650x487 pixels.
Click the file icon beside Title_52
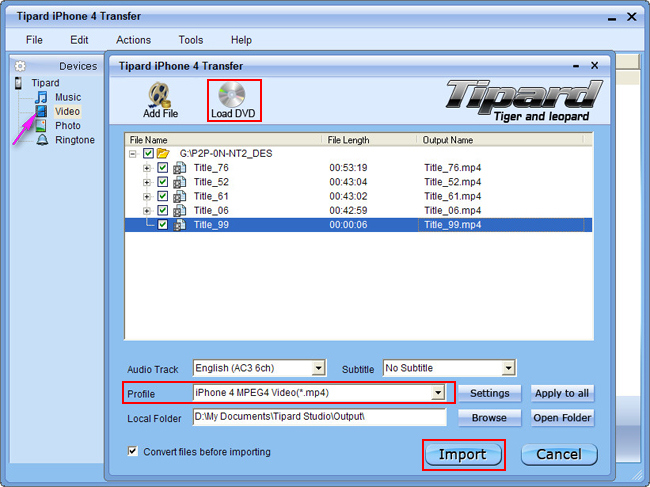(x=179, y=182)
